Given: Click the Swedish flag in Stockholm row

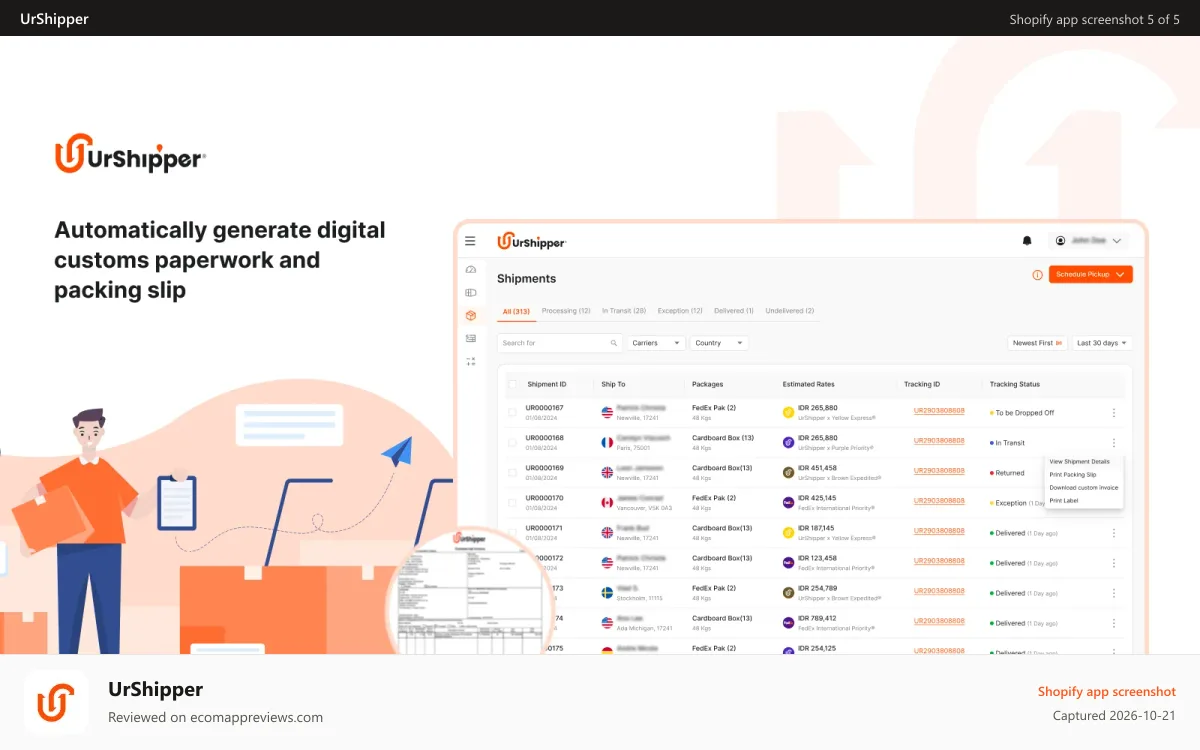Looking at the screenshot, I should point(607,592).
